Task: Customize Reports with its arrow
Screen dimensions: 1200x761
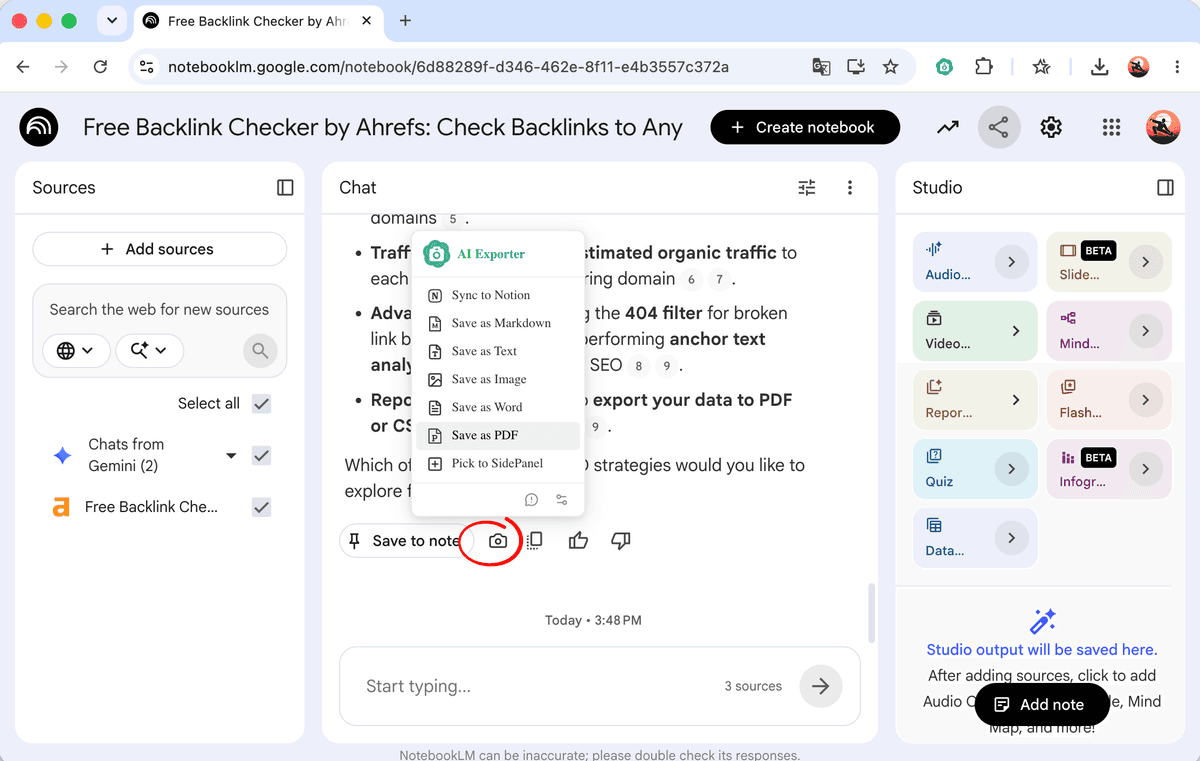Action: tap(1016, 400)
